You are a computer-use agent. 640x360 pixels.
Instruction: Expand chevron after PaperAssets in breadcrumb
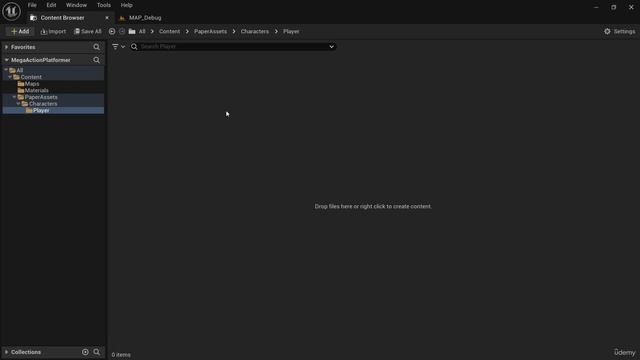pyautogui.click(x=234, y=31)
